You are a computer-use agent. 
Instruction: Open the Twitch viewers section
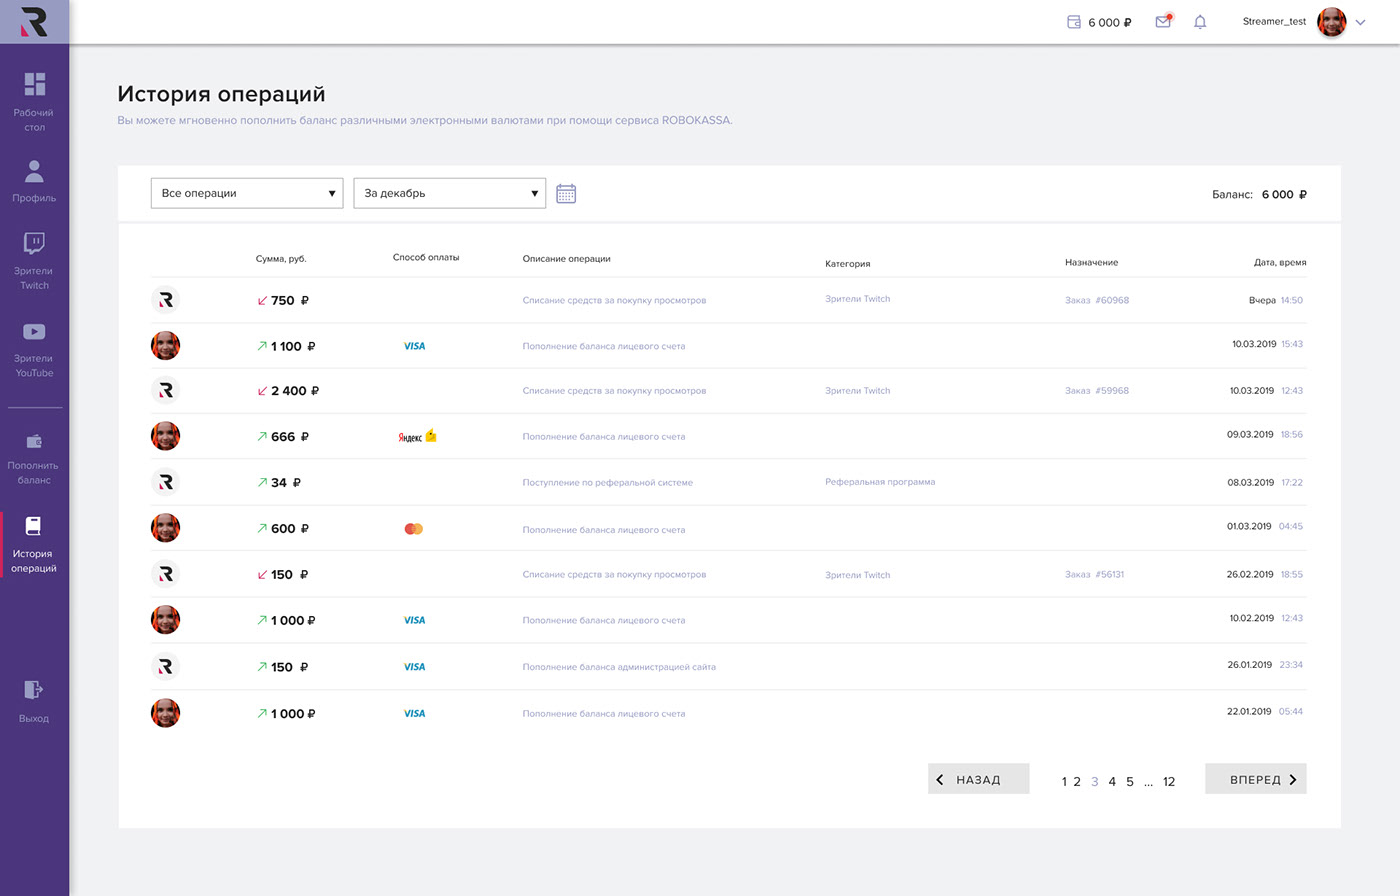34,260
